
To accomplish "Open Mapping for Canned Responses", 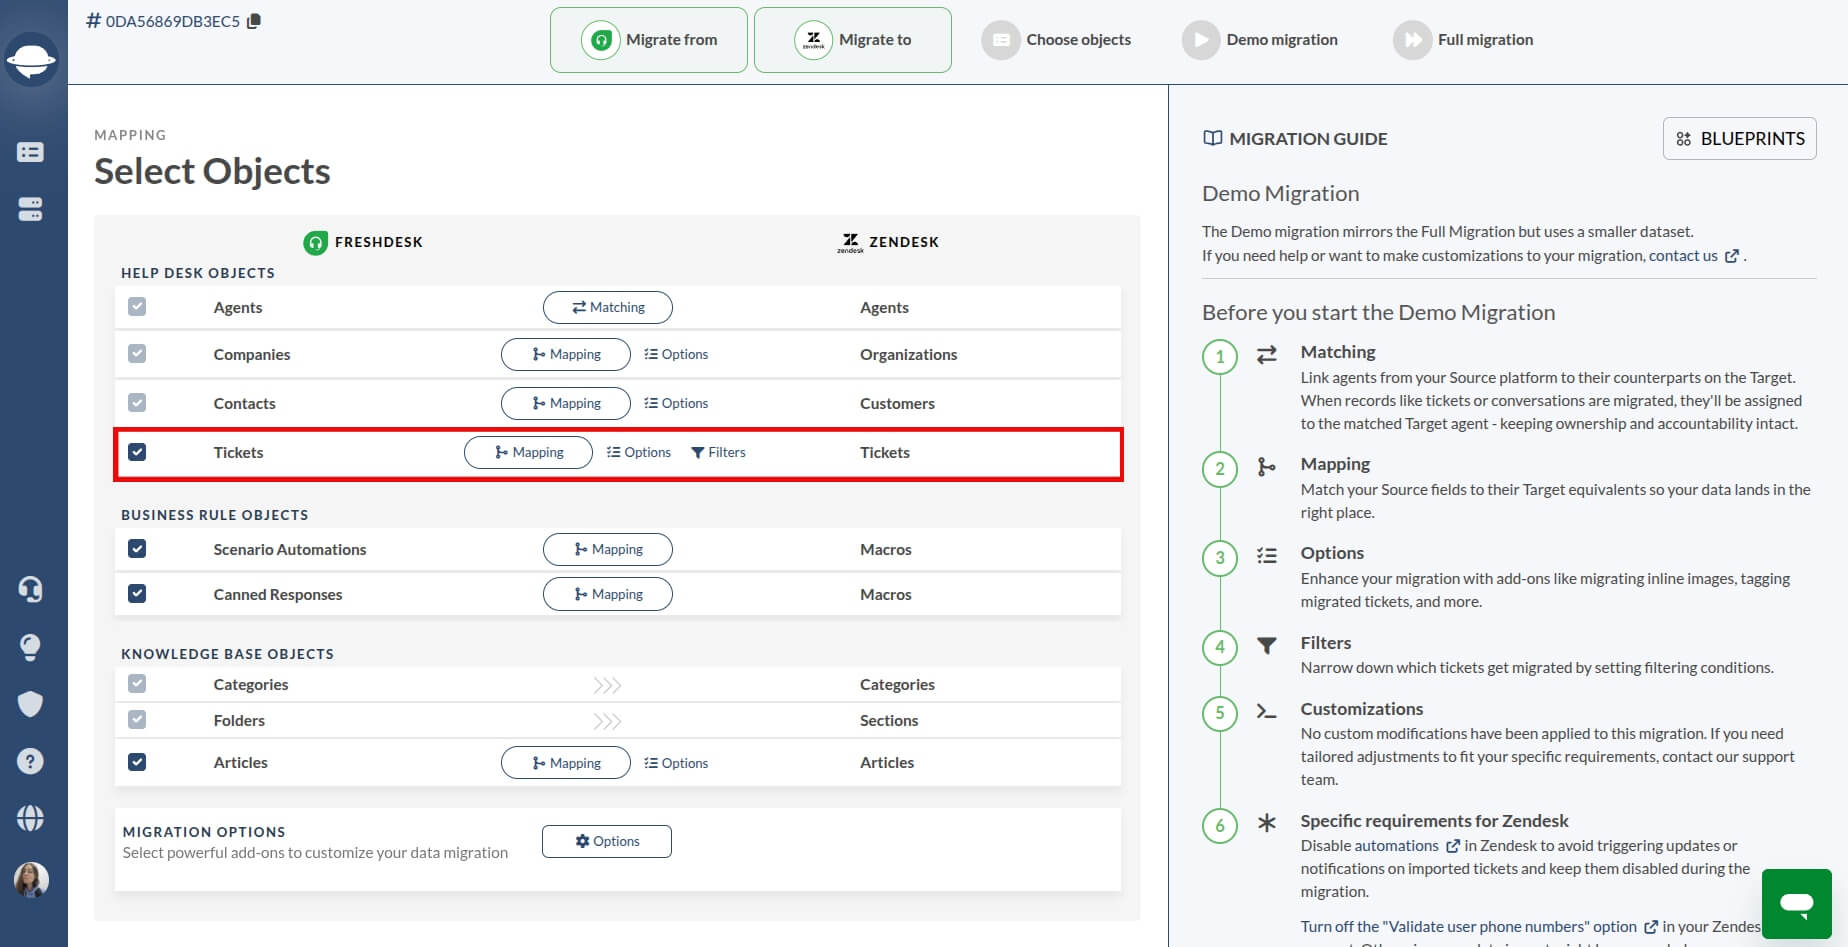I will pyautogui.click(x=608, y=594).
